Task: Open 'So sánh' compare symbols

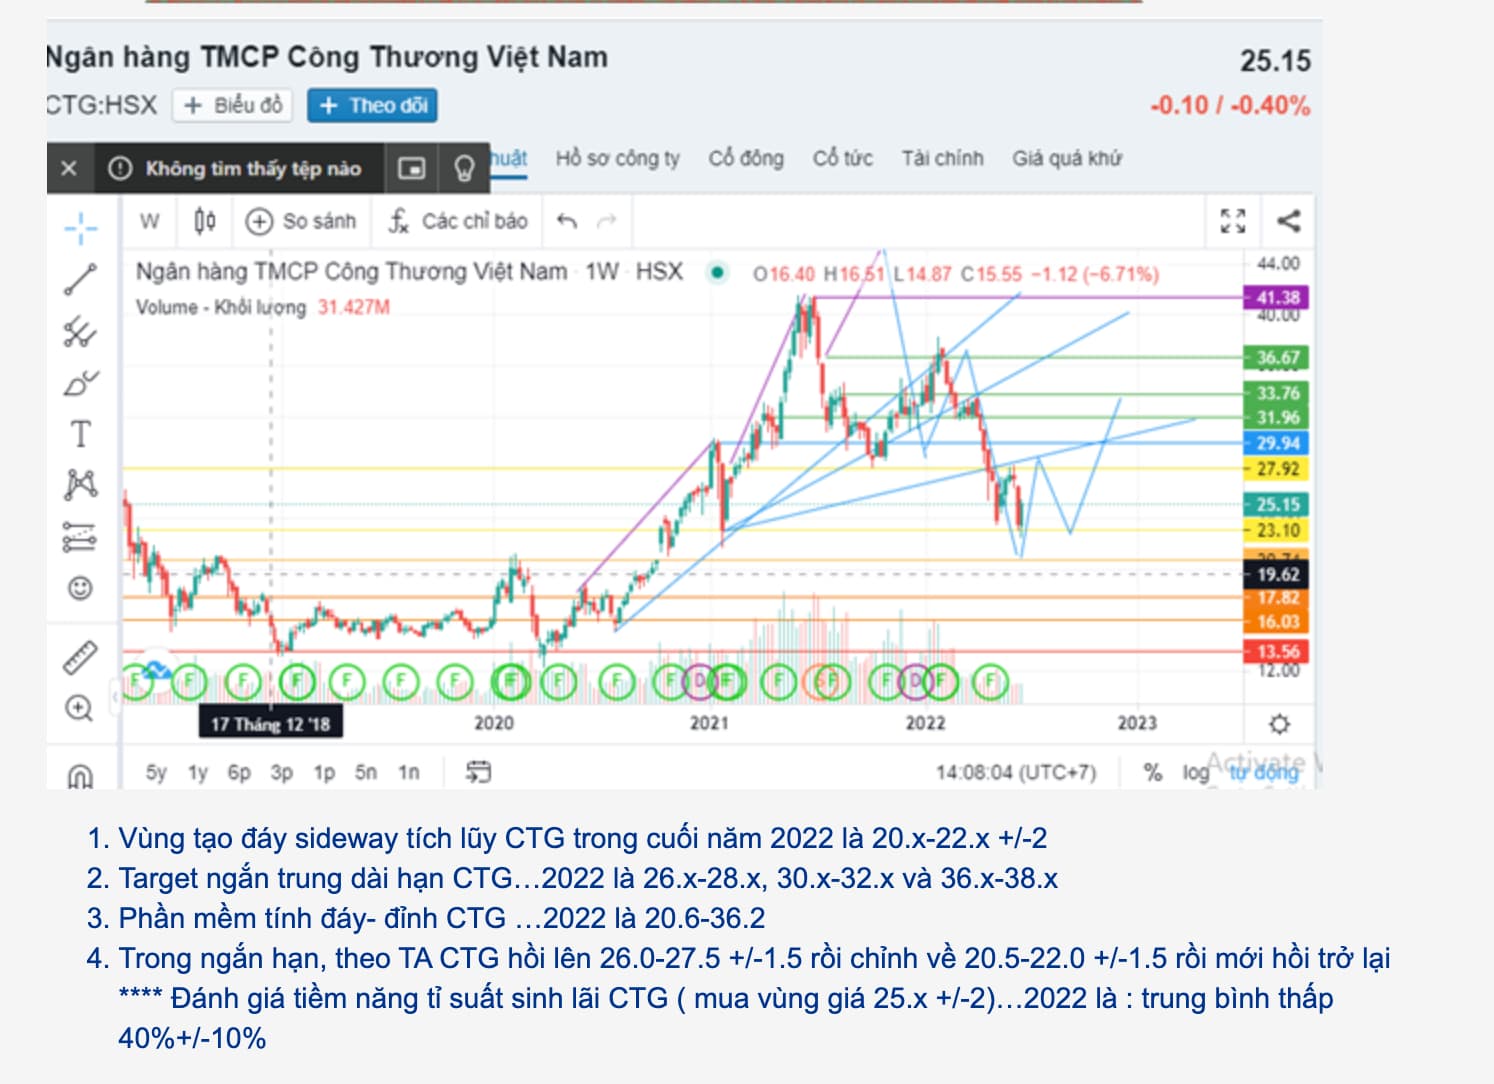Action: click(302, 221)
